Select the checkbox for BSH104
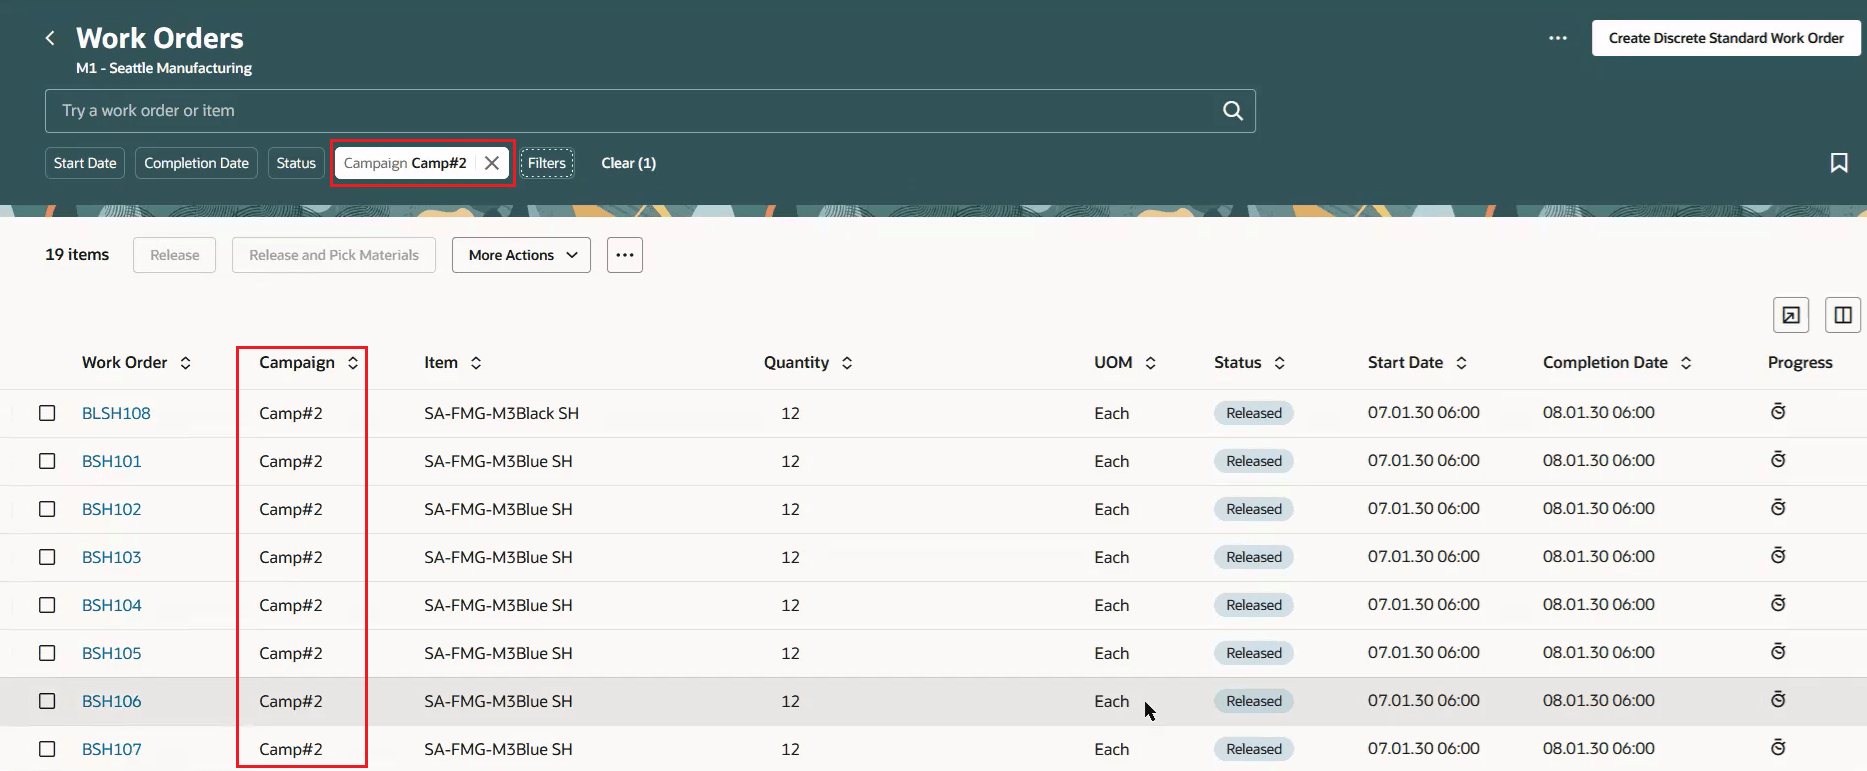 (47, 605)
